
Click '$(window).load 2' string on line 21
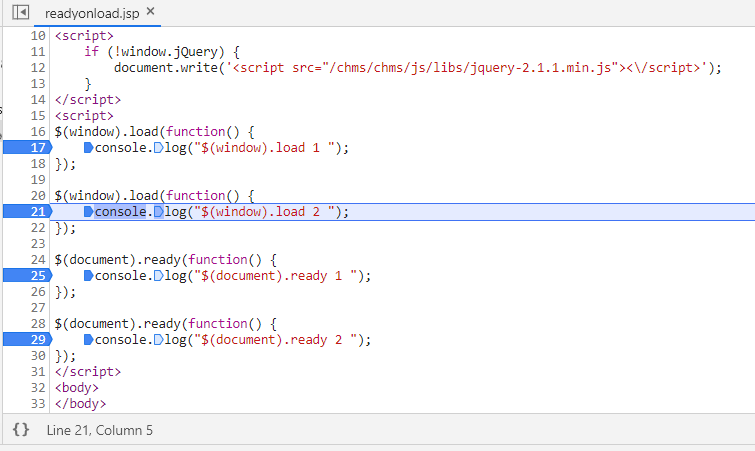click(264, 211)
